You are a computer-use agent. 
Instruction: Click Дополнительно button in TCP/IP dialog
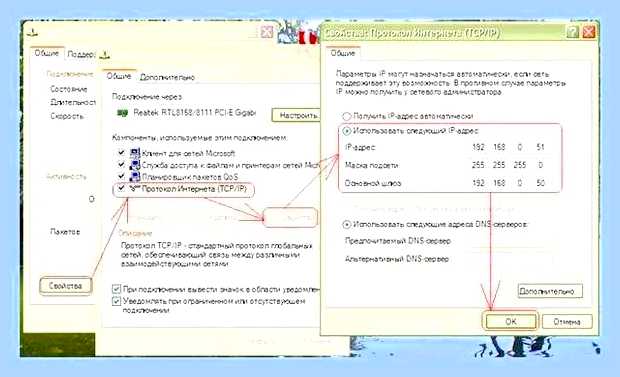[550, 291]
